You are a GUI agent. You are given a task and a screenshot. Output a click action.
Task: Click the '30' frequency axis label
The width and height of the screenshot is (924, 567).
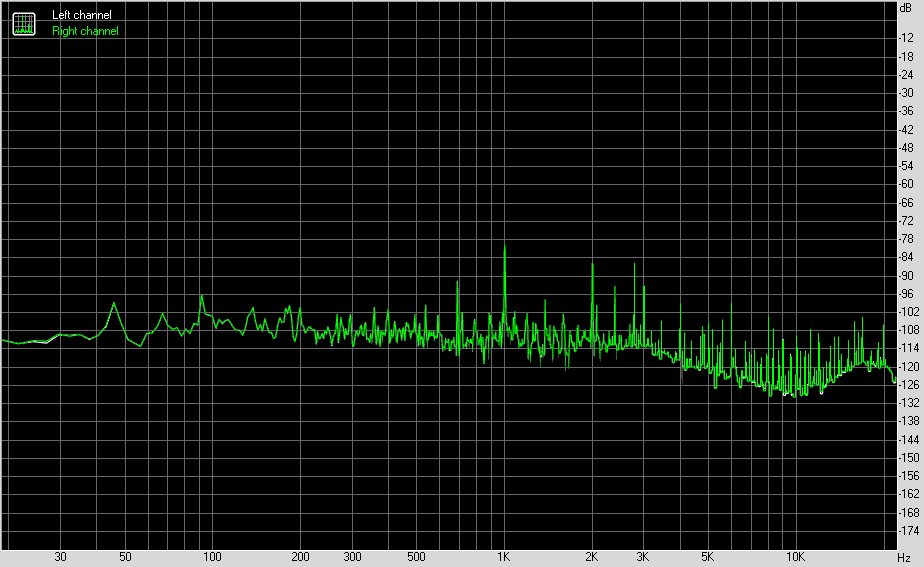coord(60,557)
